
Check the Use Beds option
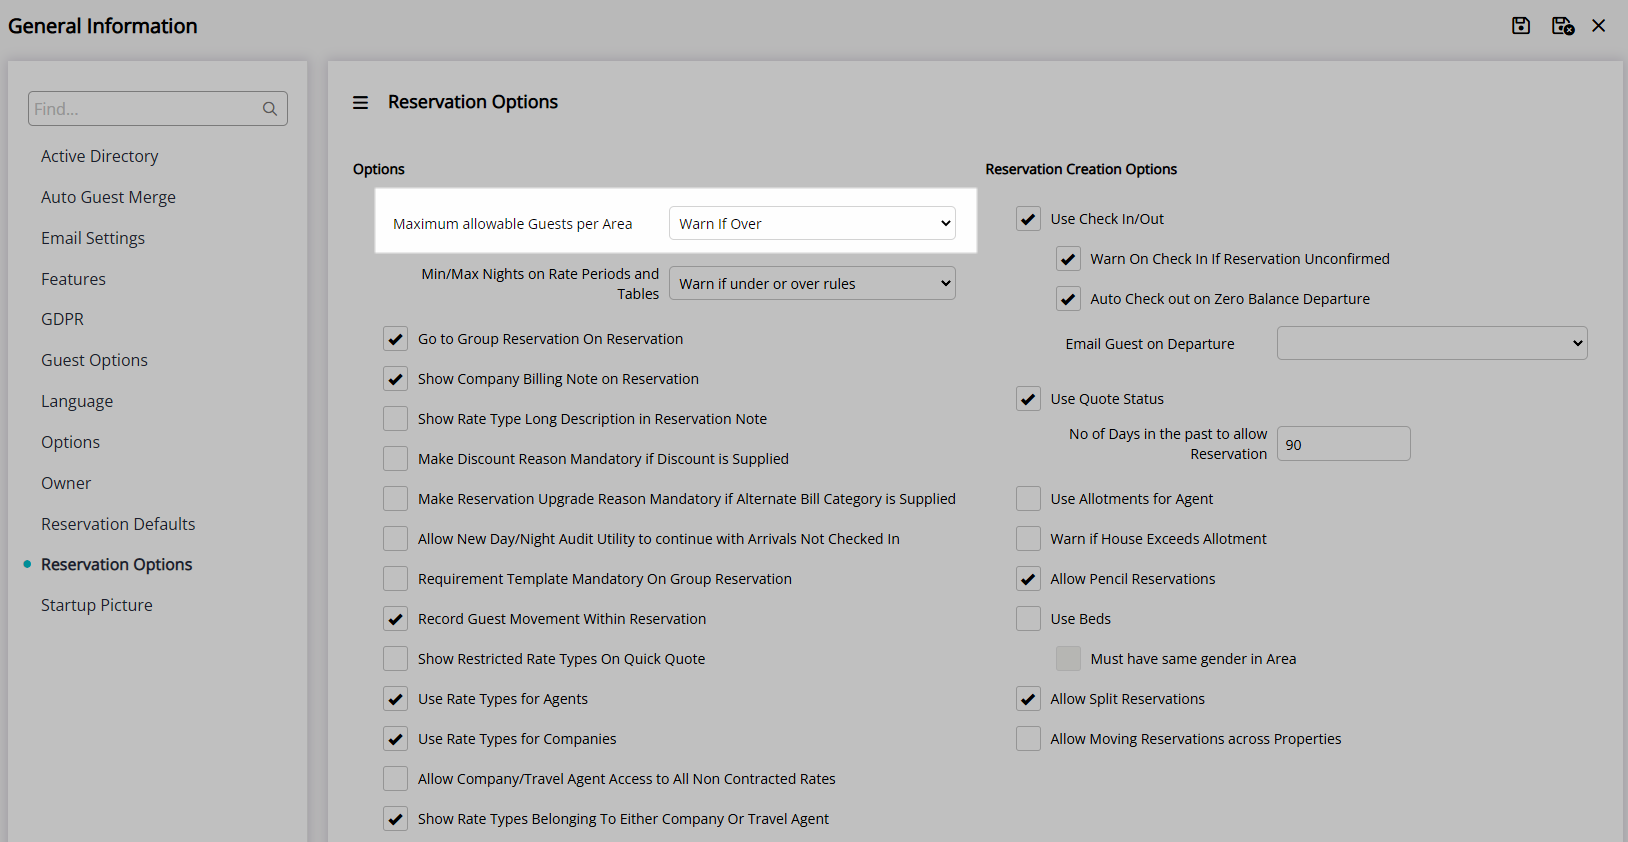[1028, 619]
